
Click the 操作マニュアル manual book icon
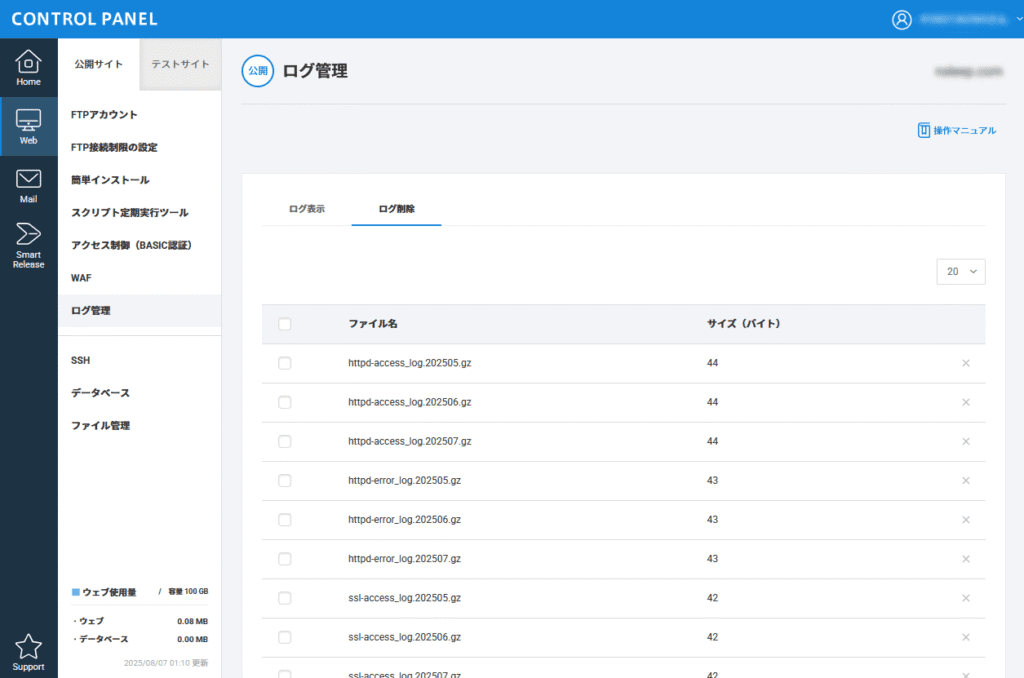point(923,130)
